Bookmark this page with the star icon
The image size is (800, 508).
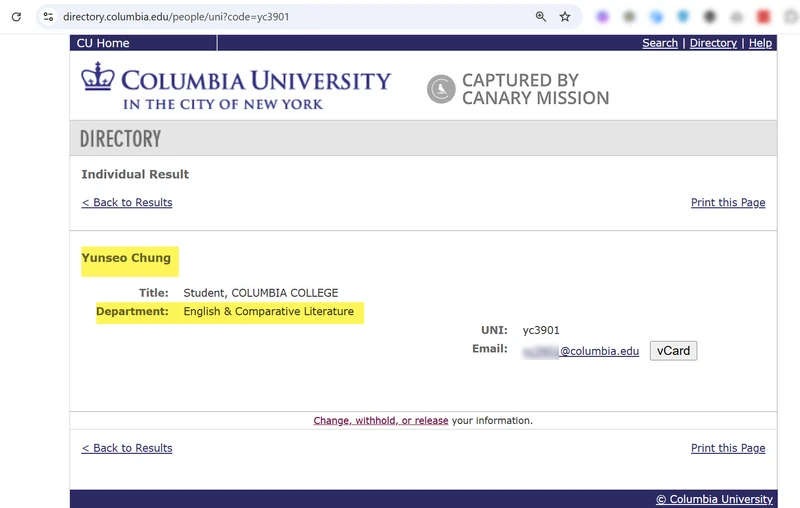click(x=565, y=17)
